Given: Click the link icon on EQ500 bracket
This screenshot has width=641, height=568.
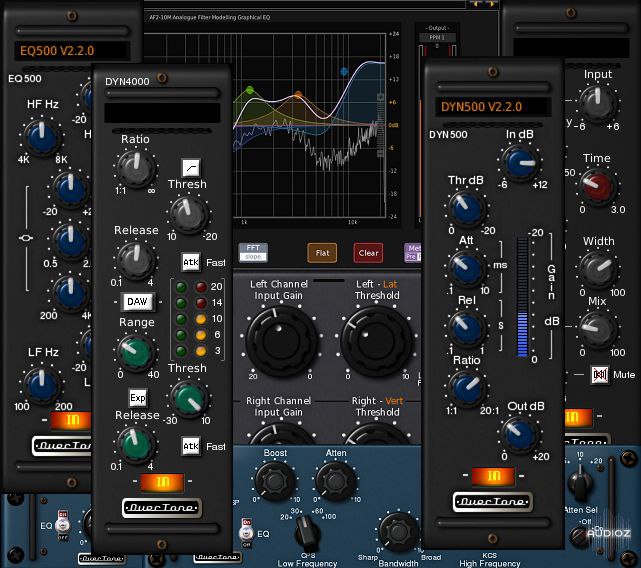Looking at the screenshot, I should click(26, 238).
